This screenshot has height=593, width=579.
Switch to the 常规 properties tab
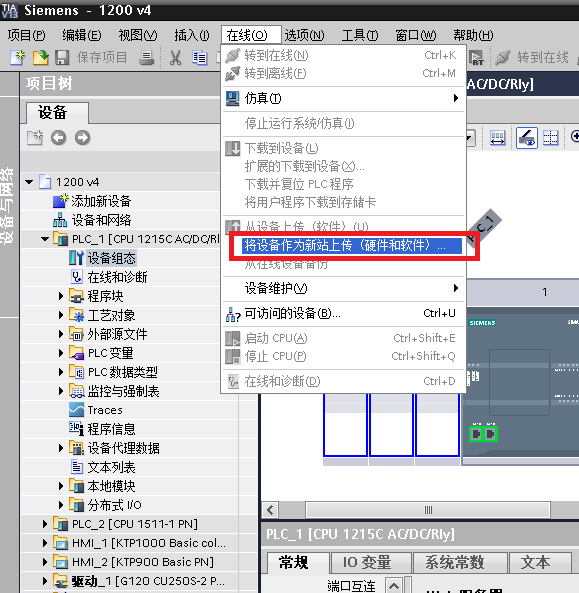[298, 563]
